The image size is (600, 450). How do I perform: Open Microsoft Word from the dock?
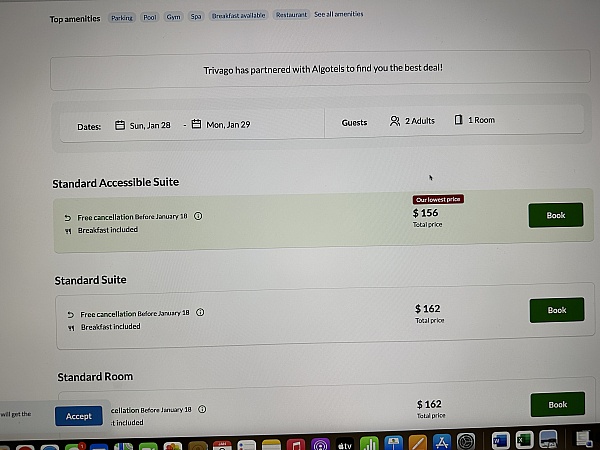[x=501, y=442]
